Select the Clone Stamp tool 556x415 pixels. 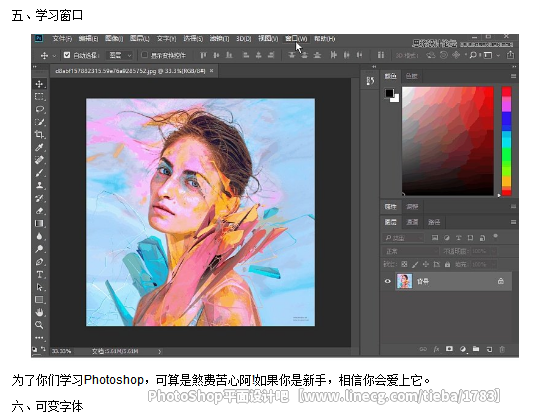pos(39,185)
